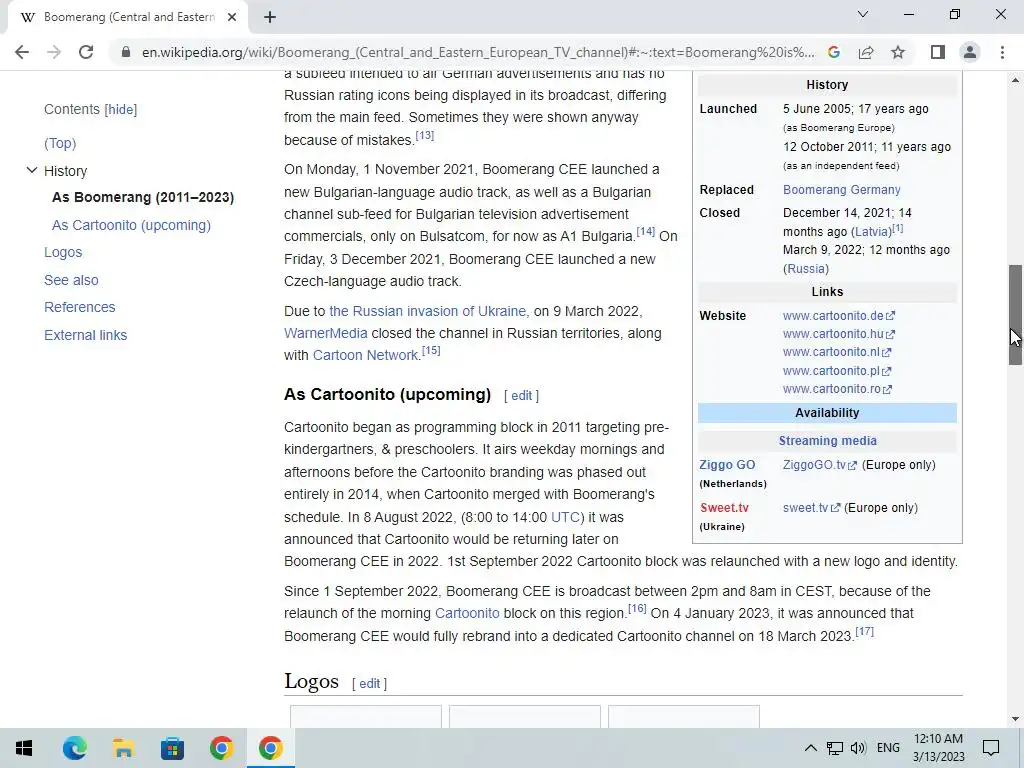Screen dimensions: 1024x768
Task: Show hidden system tray icons
Action: tap(810, 748)
